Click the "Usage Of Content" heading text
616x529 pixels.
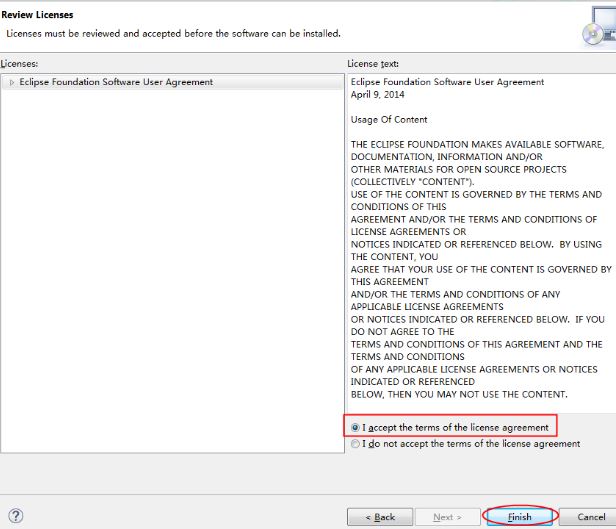point(389,119)
